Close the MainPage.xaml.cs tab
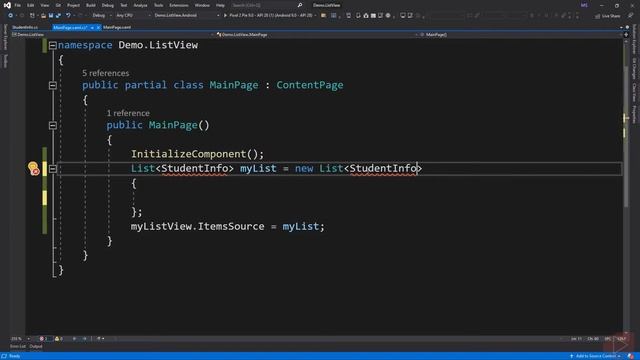Screen dimensions: 640x360 point(98,27)
